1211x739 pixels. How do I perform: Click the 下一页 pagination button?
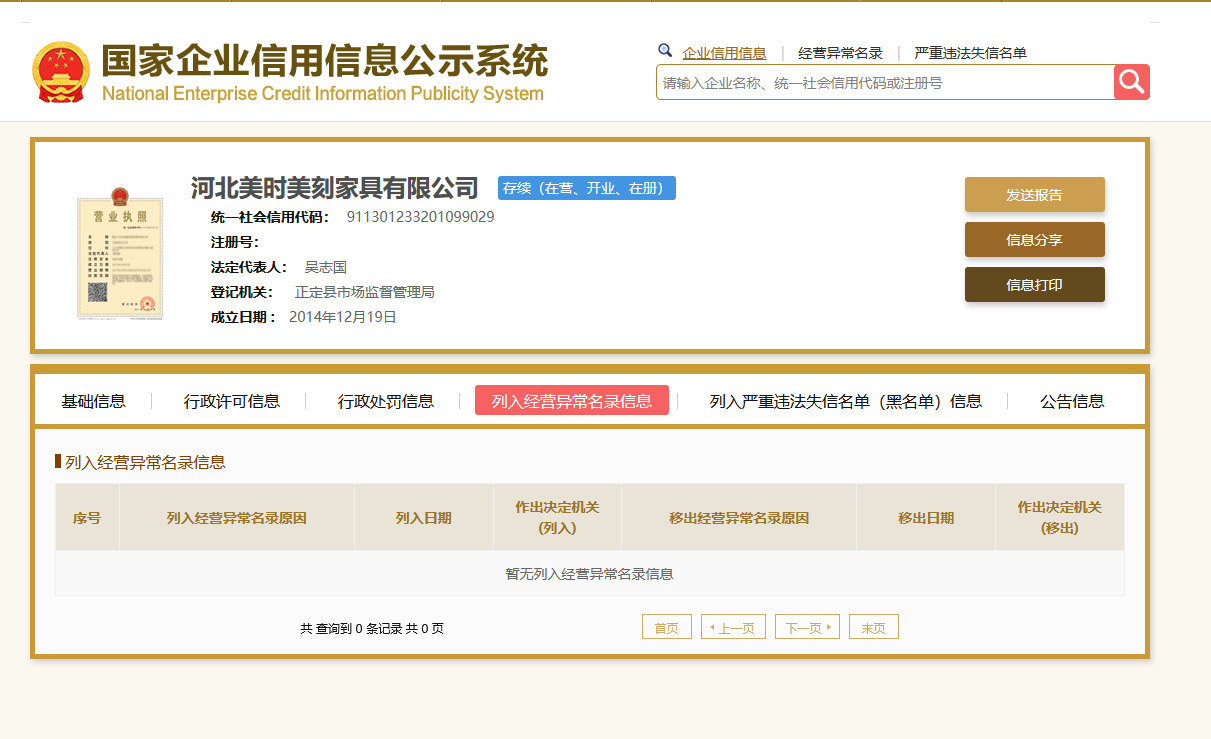click(x=807, y=627)
